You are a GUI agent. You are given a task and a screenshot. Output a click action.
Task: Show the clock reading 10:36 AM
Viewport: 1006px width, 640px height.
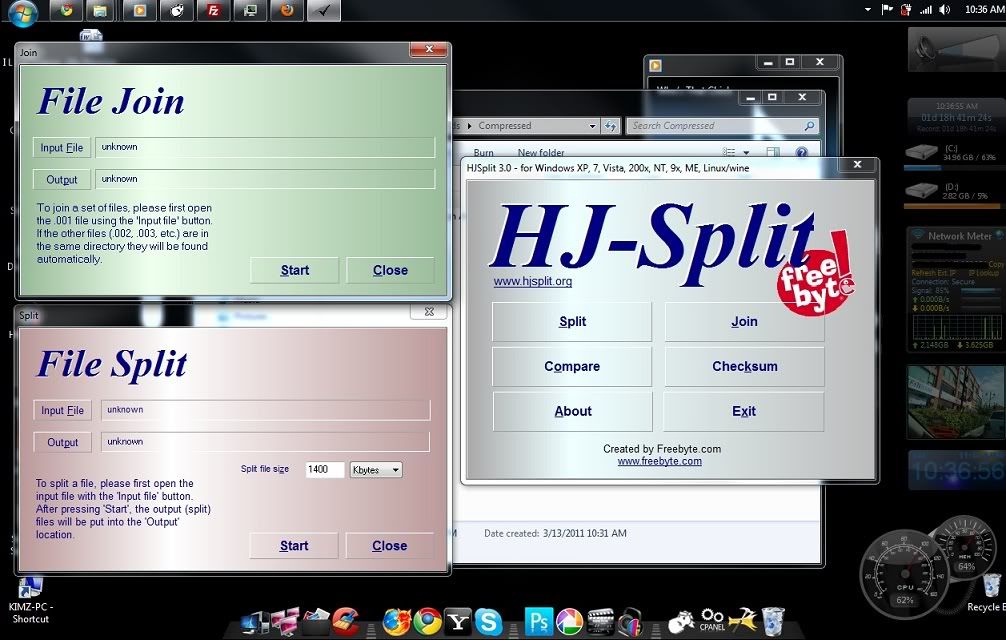pos(984,10)
